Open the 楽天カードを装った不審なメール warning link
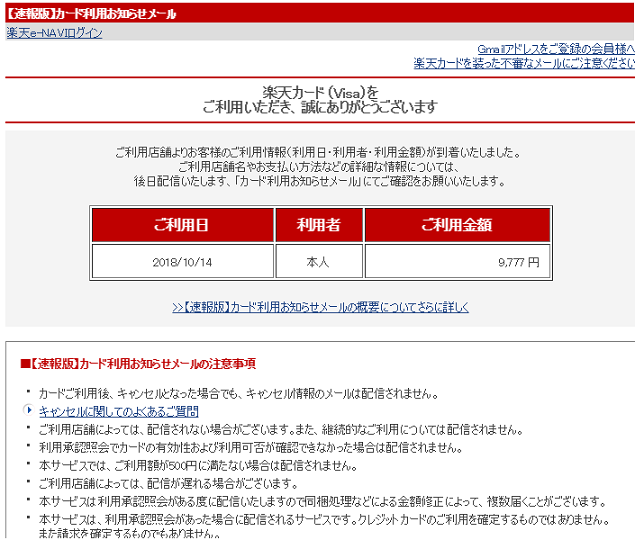Image resolution: width=635 pixels, height=540 pixels. tap(524, 63)
